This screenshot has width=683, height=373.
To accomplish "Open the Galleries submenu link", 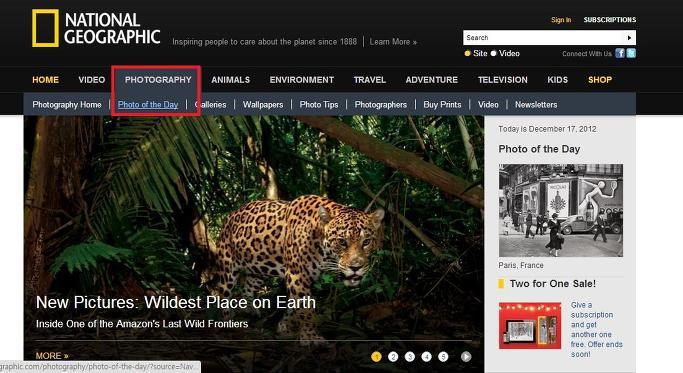I will pyautogui.click(x=210, y=105).
